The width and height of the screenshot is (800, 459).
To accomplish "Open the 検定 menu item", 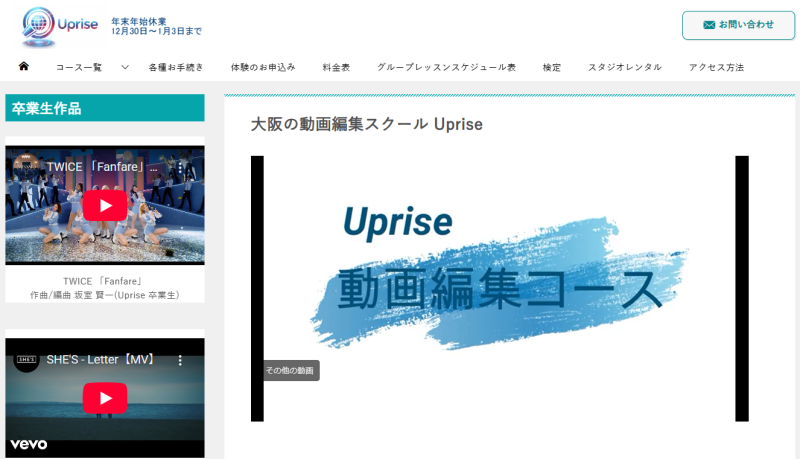I will [x=552, y=67].
